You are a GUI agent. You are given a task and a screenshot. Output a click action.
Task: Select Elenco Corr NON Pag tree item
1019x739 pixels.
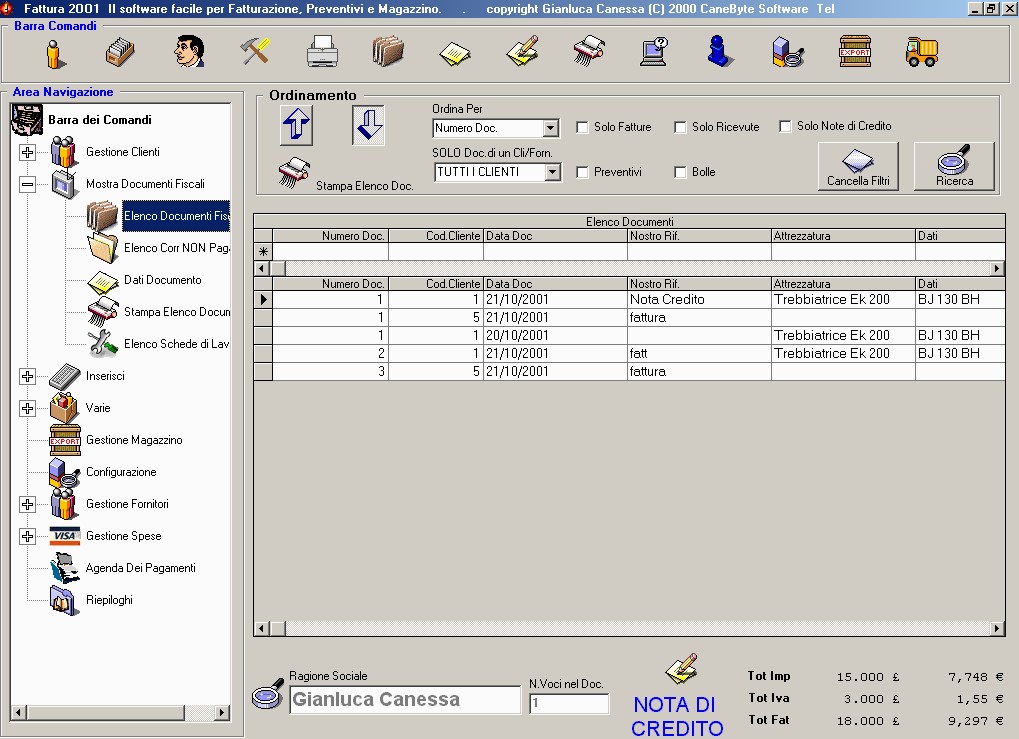(x=176, y=248)
